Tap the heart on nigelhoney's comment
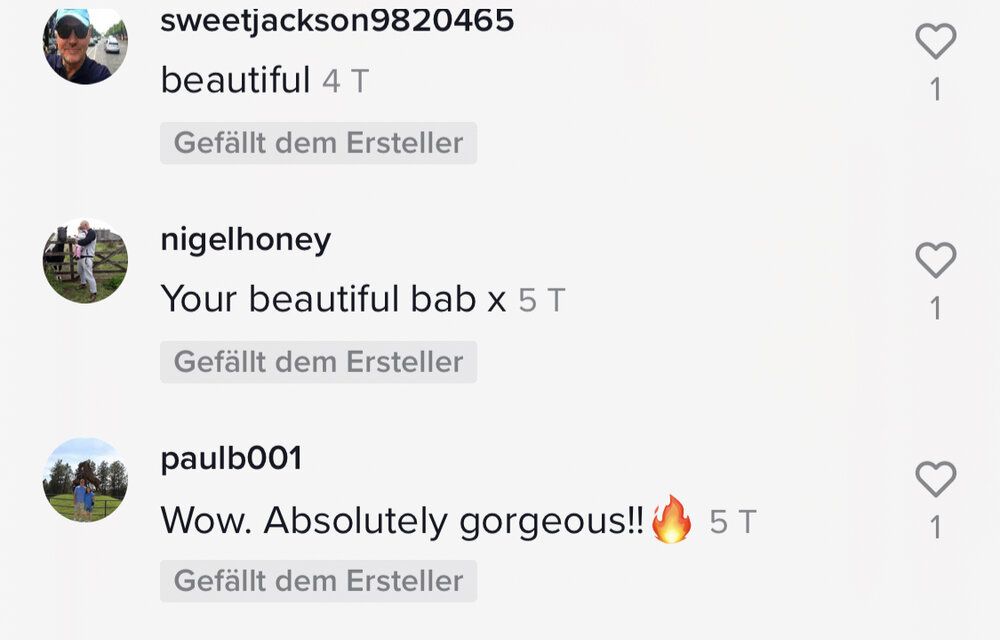Image resolution: width=1000 pixels, height=640 pixels. coord(936,260)
